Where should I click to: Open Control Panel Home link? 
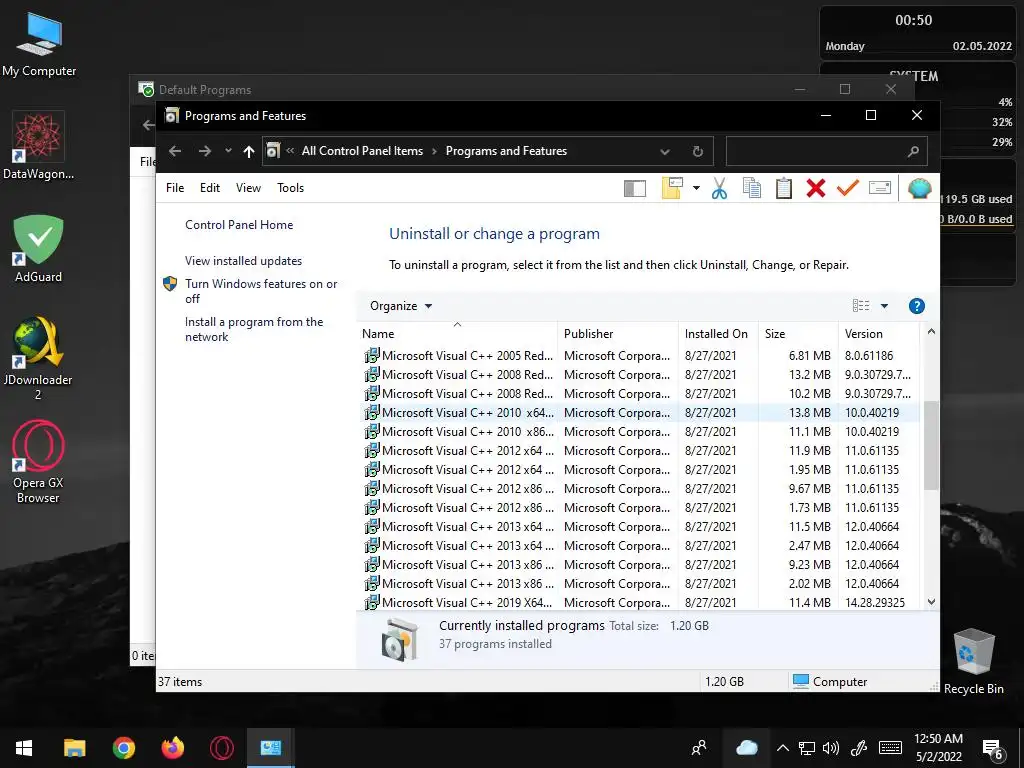(x=239, y=225)
